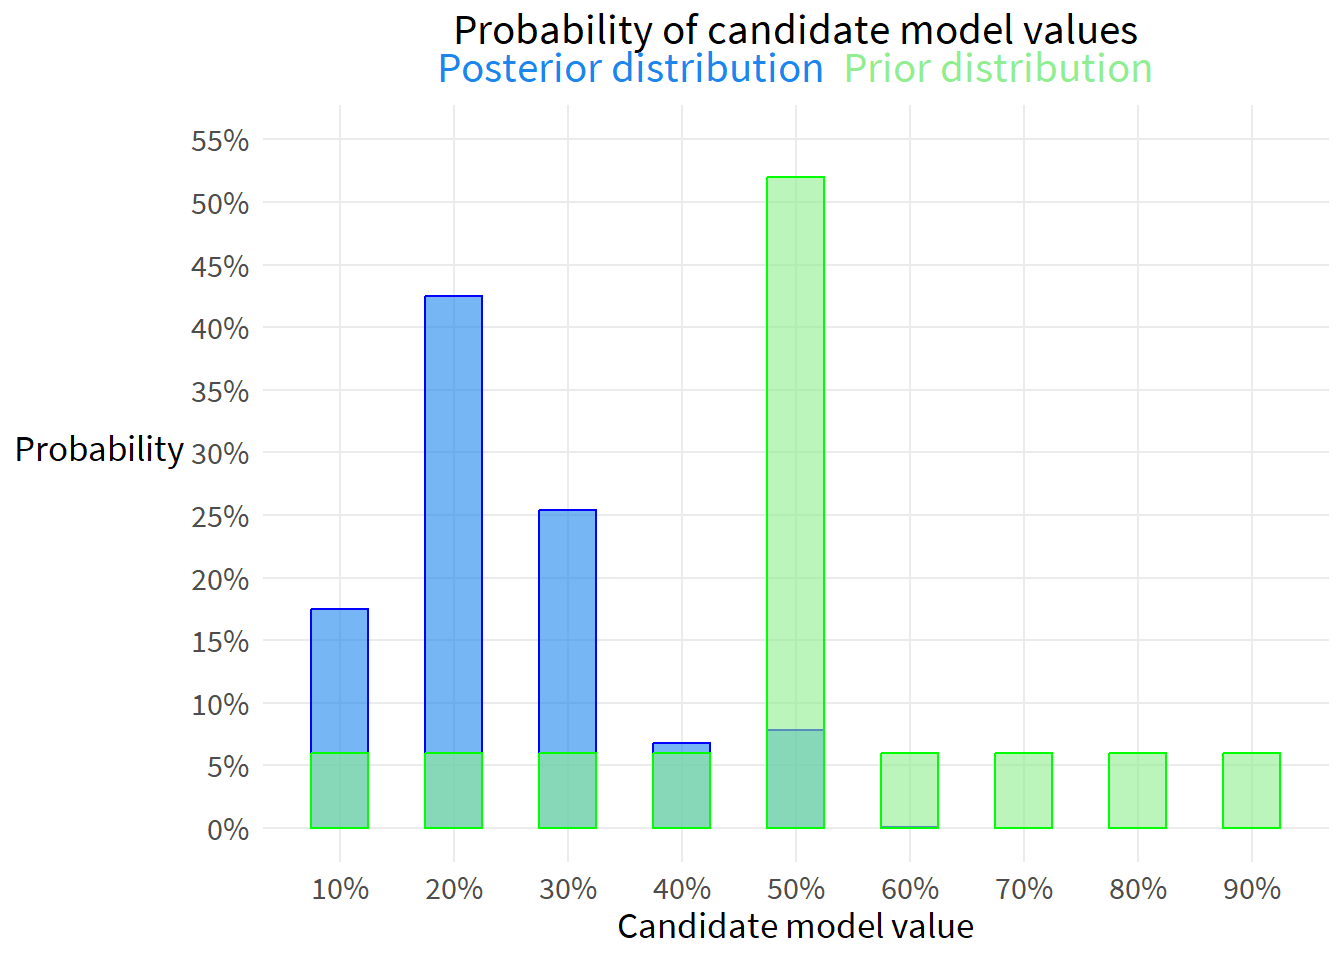1344x960 pixels.
Task: Click the 55% label on the y-axis
Action: click(x=220, y=141)
